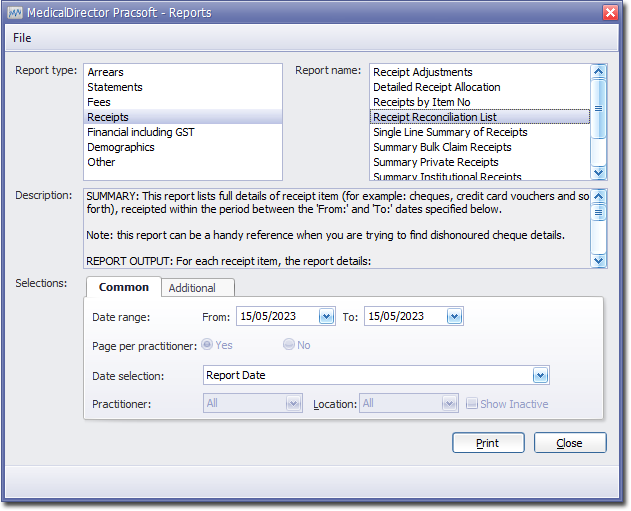631x511 pixels.
Task: Toggle the Show Inactive checkbox
Action: 472,404
